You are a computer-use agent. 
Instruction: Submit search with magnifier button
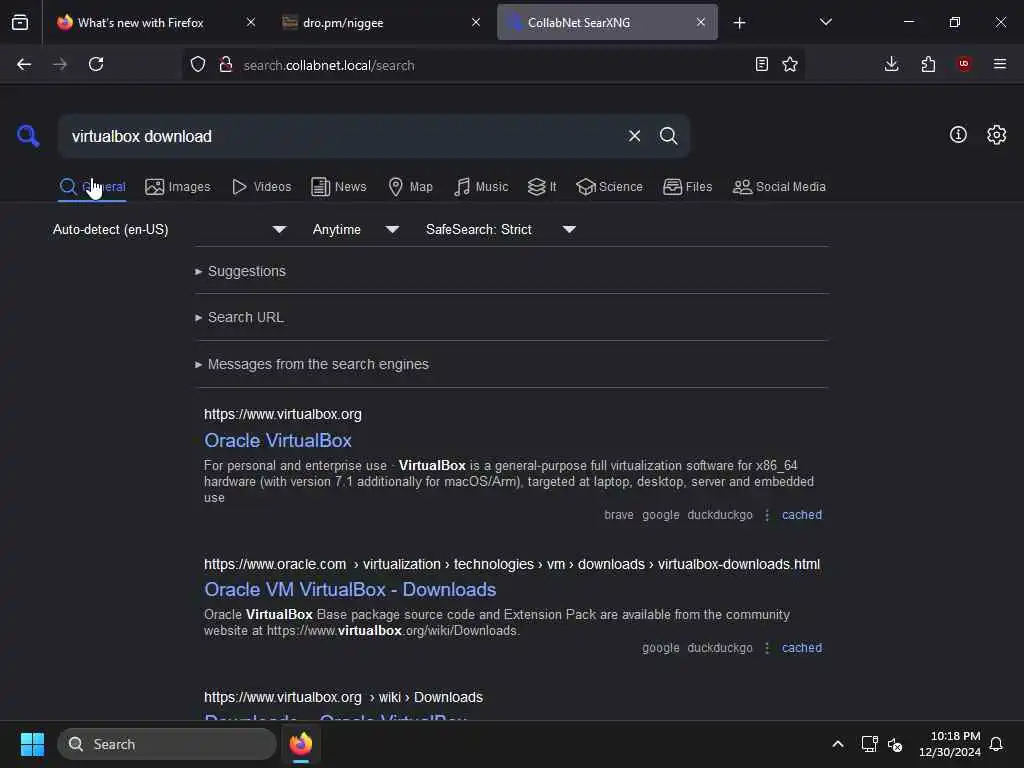668,136
